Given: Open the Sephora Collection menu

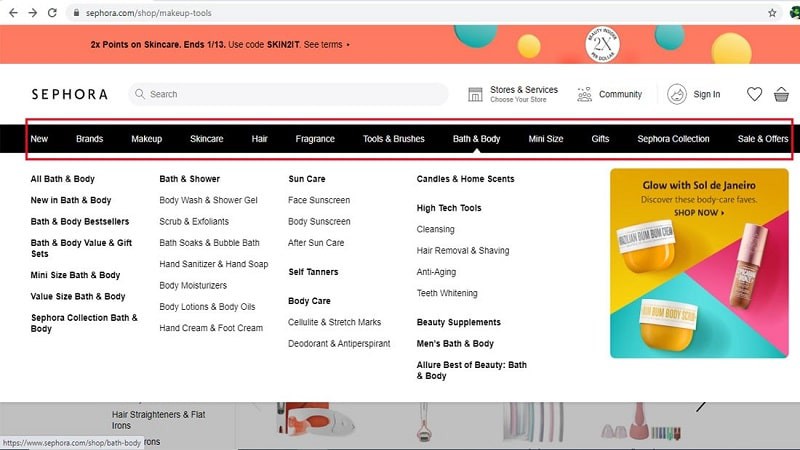Looking at the screenshot, I should tap(673, 139).
